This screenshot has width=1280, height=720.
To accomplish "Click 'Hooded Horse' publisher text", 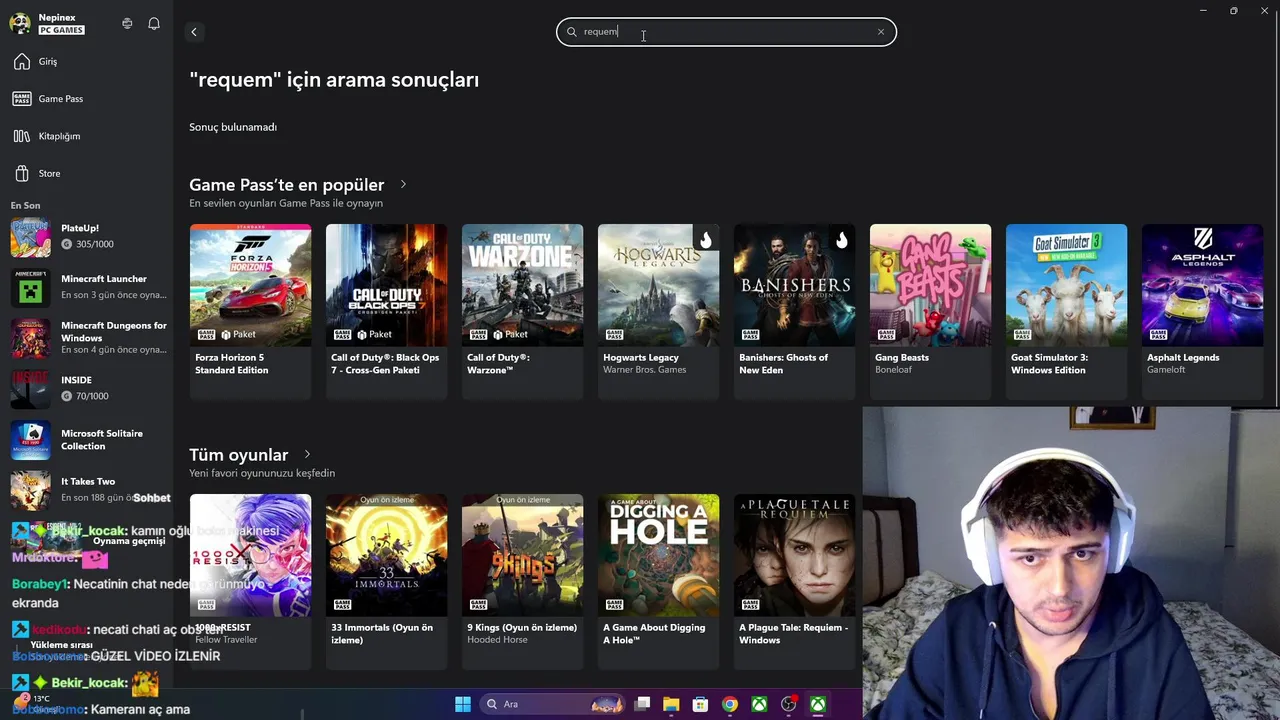I will pos(496,640).
